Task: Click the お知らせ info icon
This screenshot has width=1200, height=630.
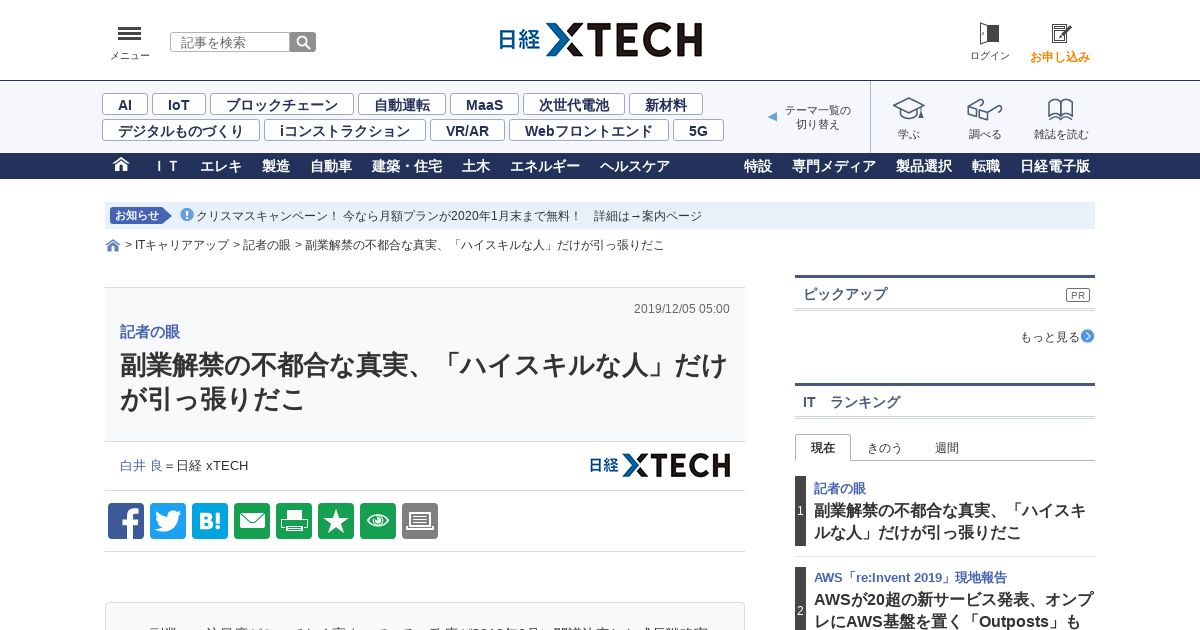Action: pos(186,215)
